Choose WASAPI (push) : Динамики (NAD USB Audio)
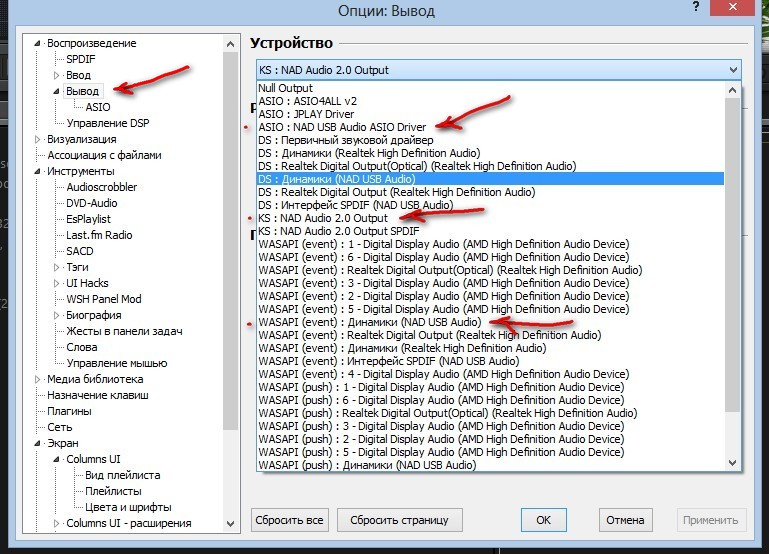Screen dimensions: 769x554 point(490,465)
